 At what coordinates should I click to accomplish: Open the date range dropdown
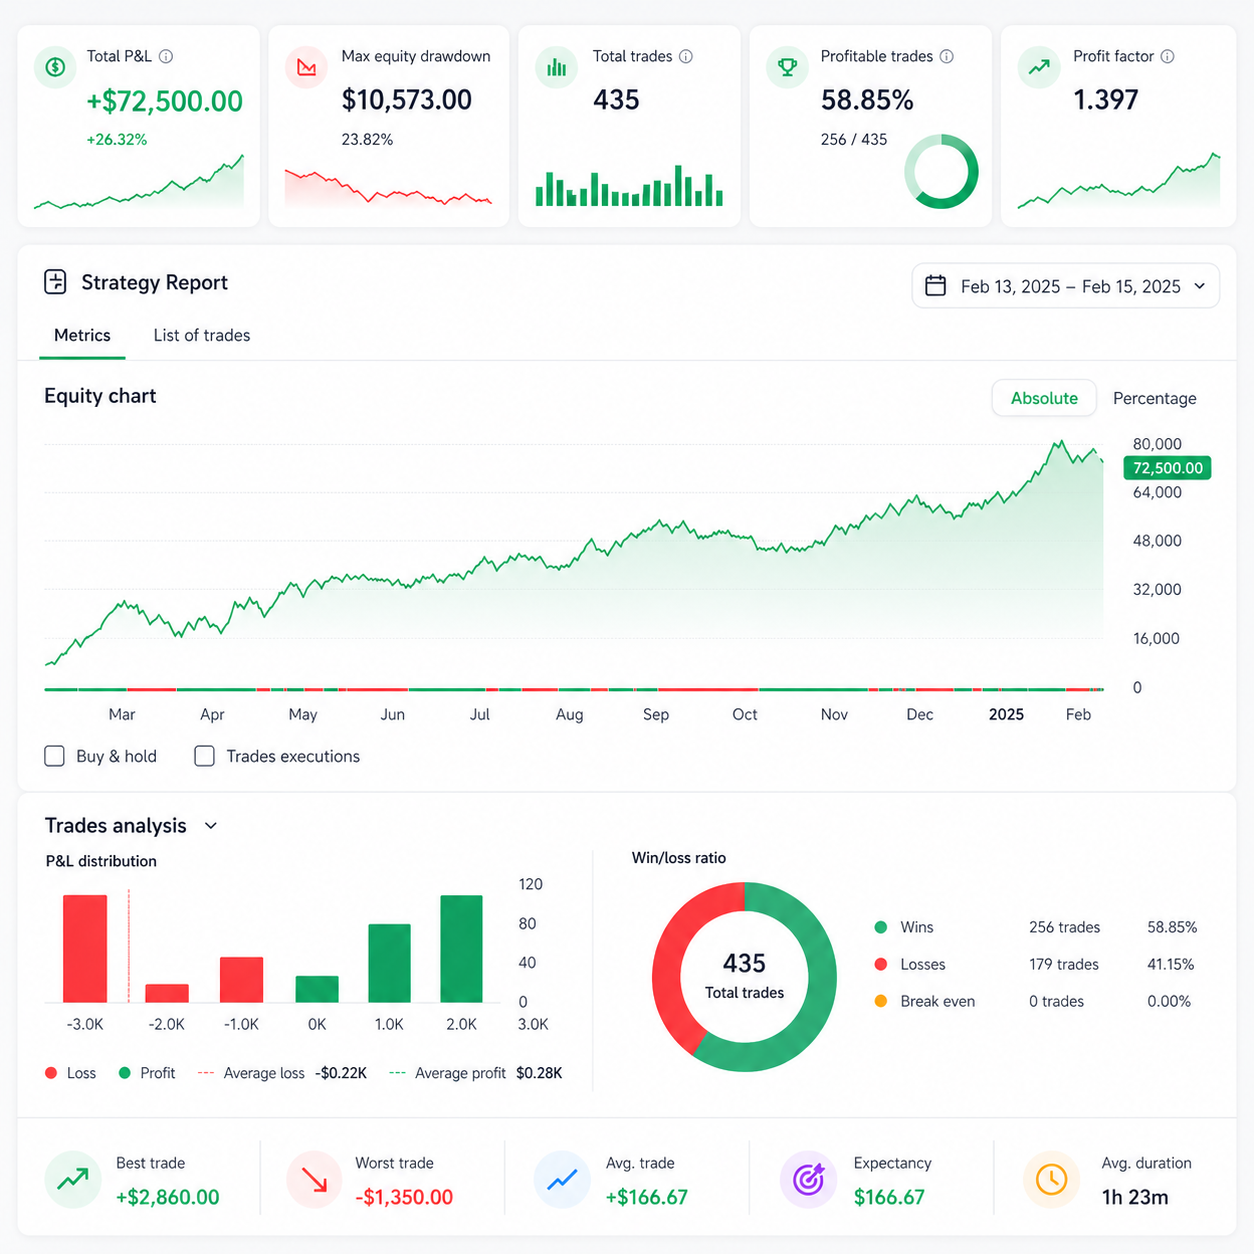[x=1066, y=286]
